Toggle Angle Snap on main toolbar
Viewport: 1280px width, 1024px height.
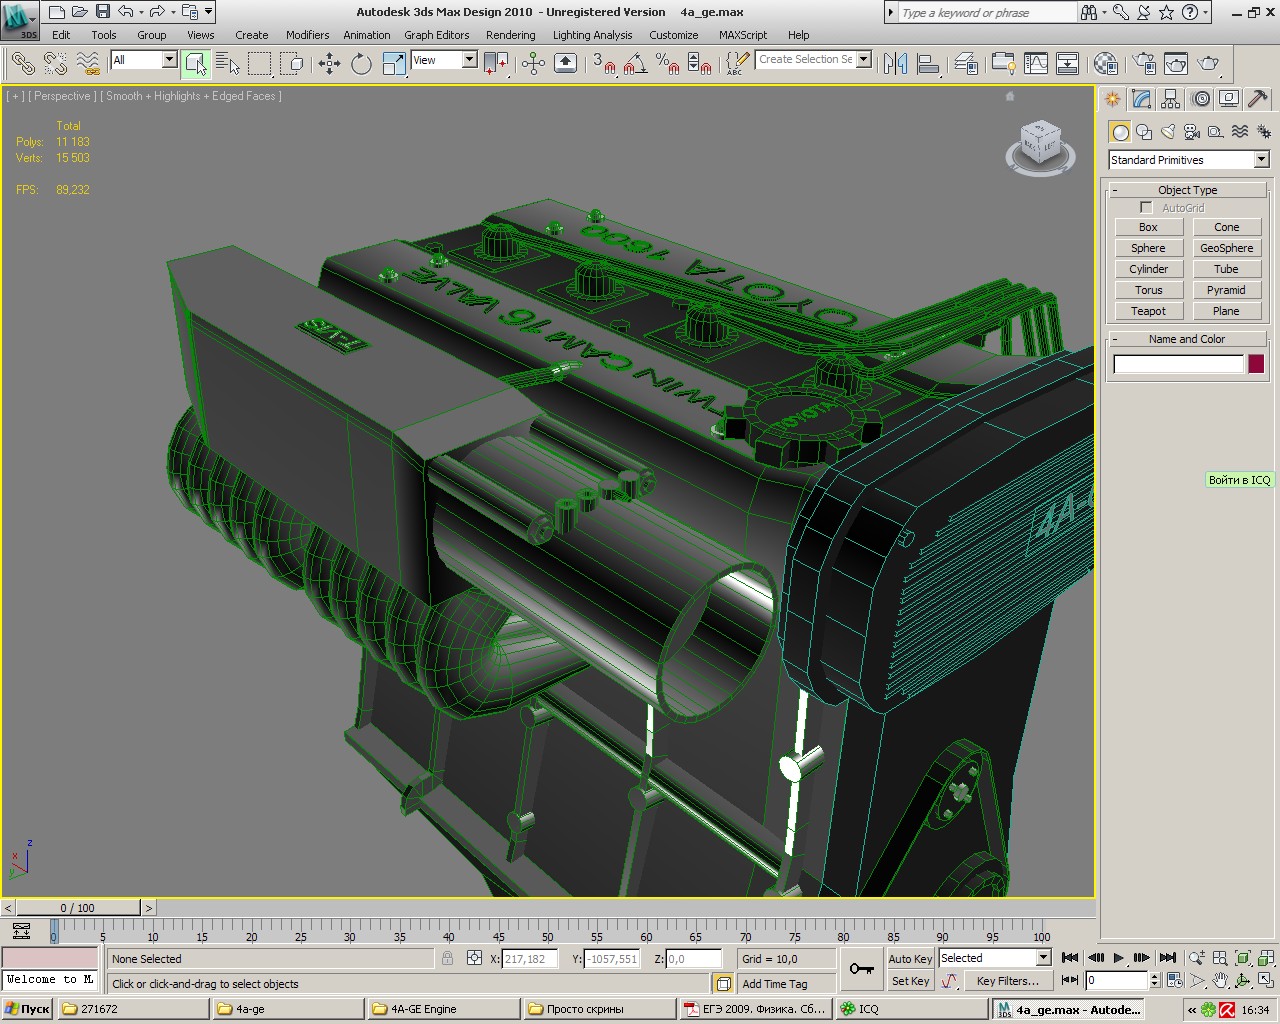pos(636,64)
